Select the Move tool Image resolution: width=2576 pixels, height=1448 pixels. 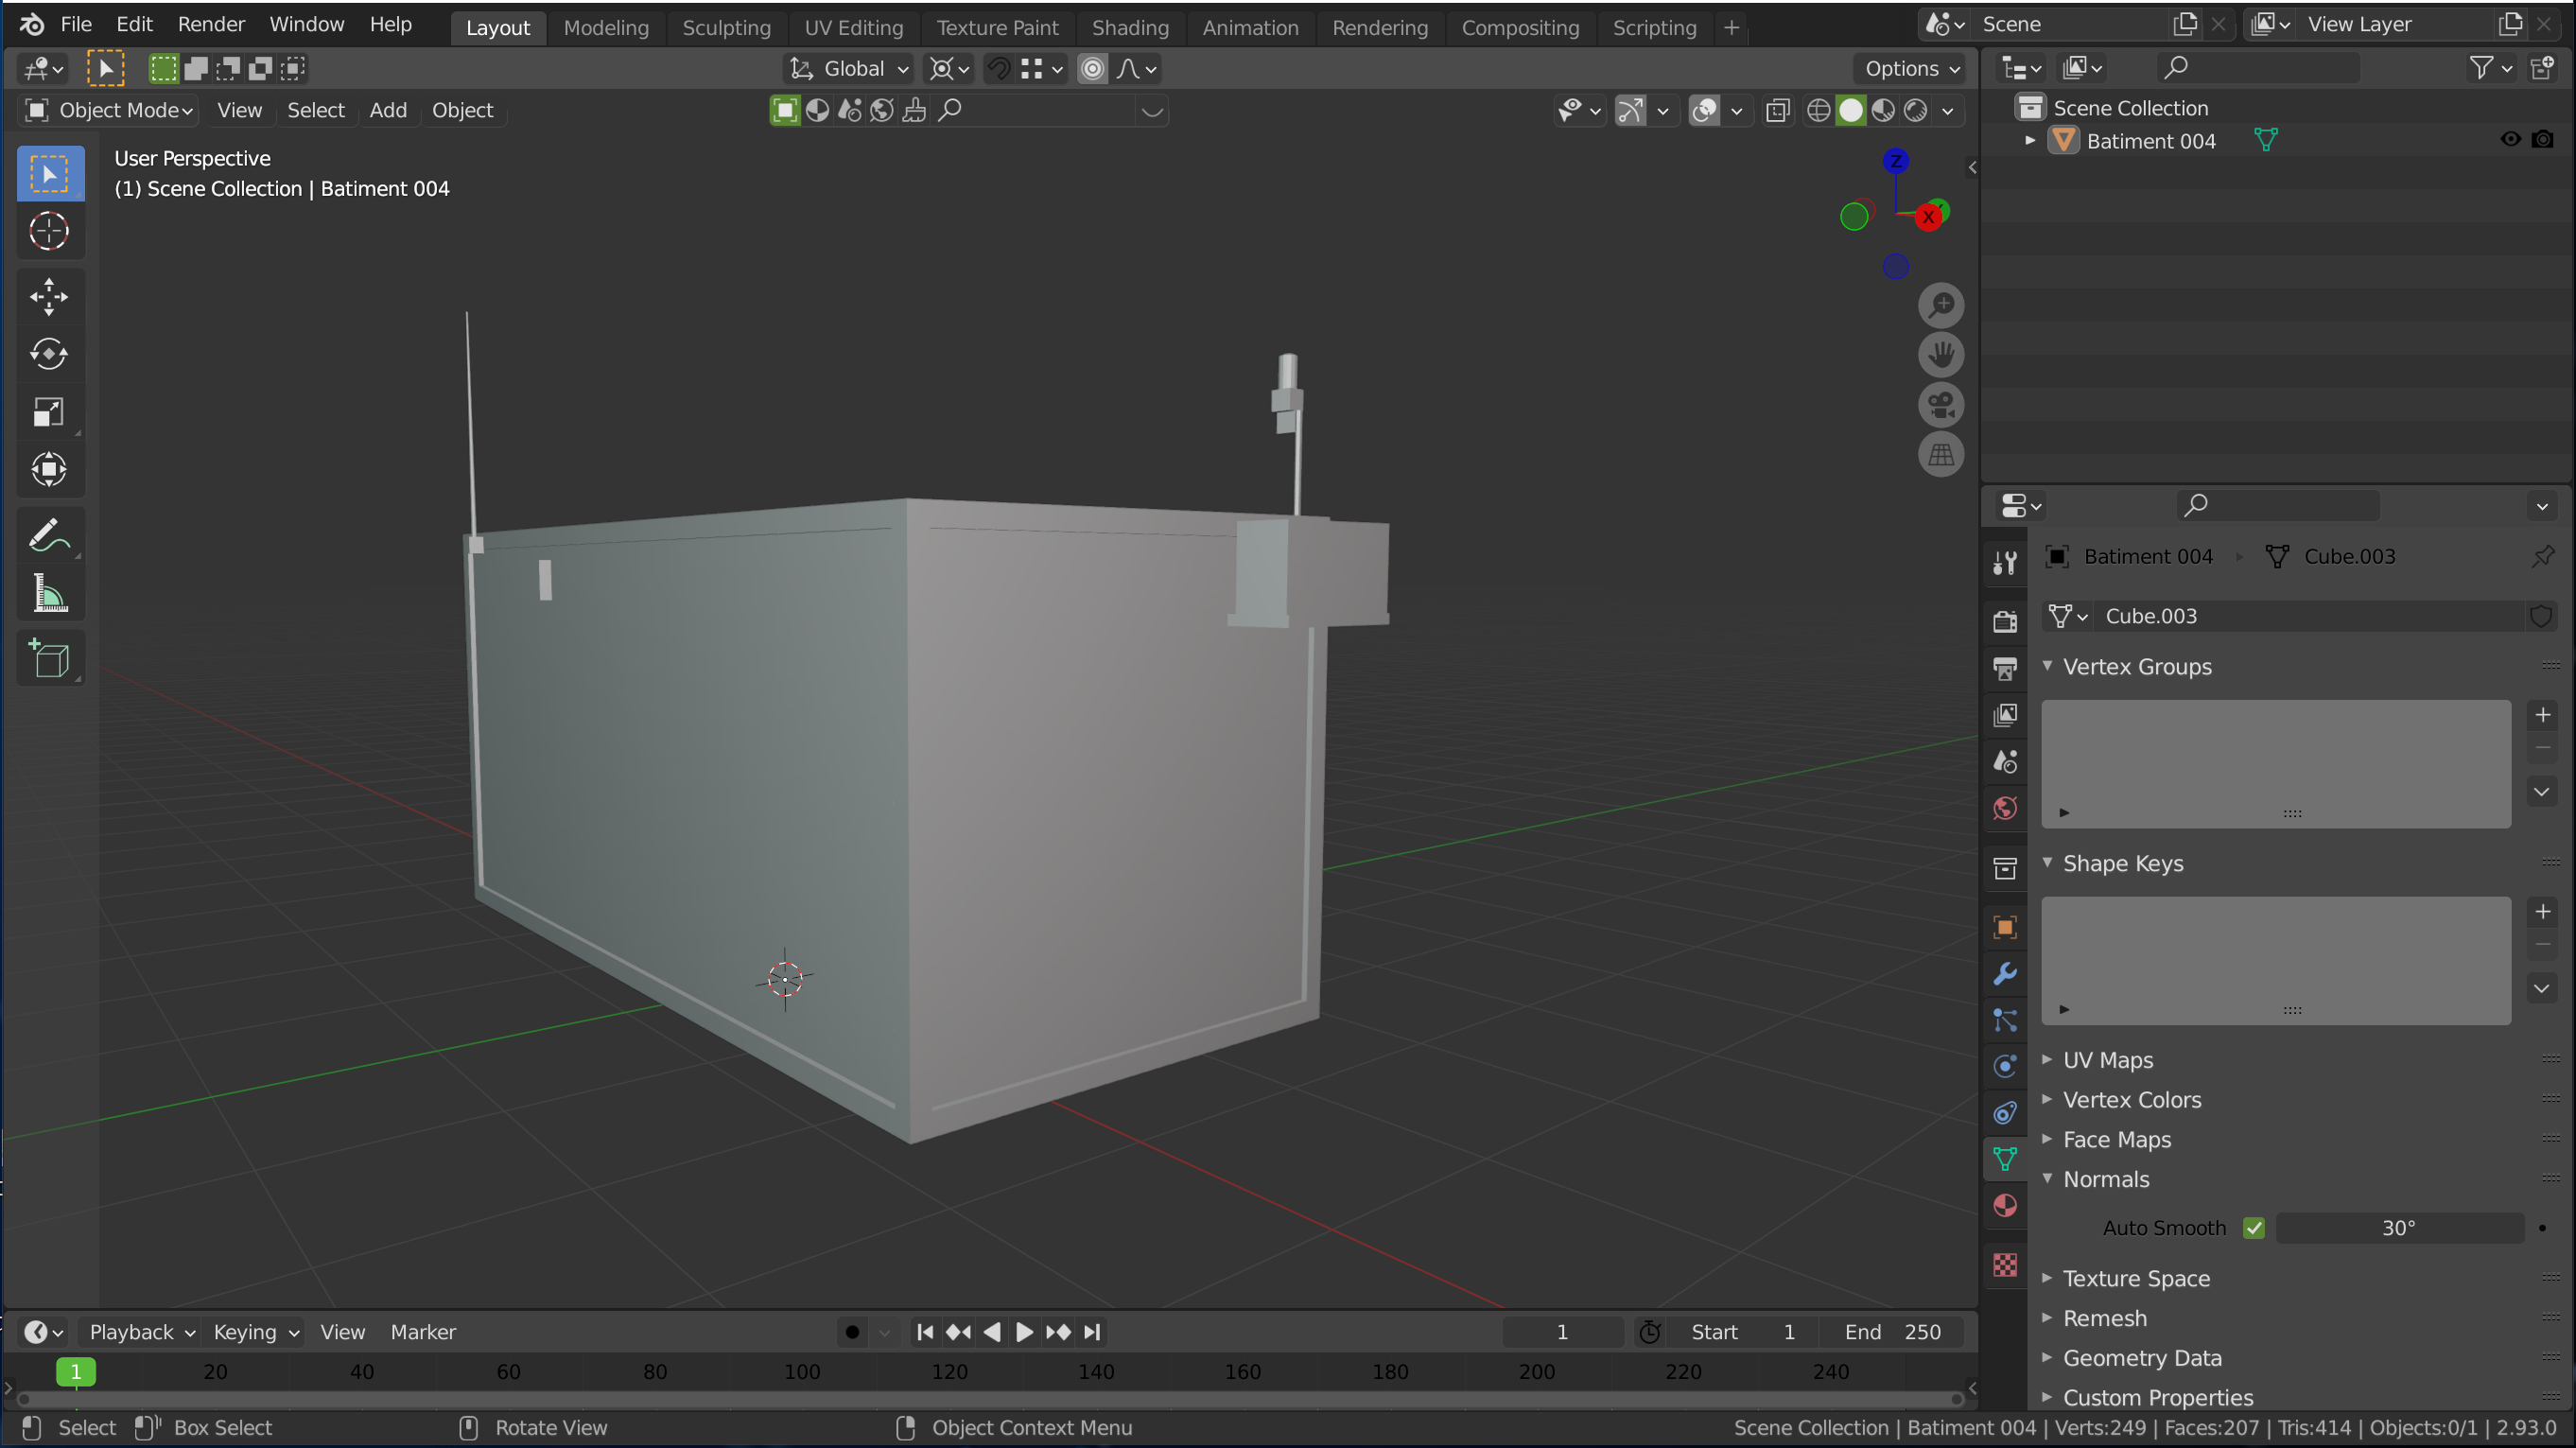pos(48,297)
